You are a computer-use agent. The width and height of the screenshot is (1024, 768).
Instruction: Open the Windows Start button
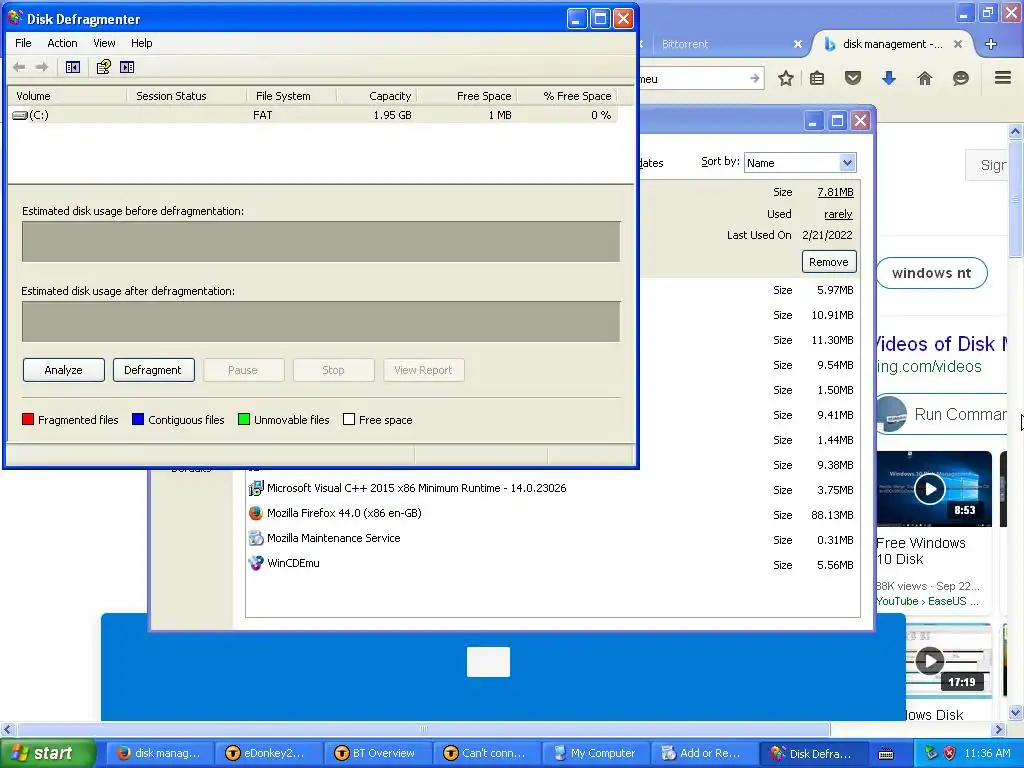47,753
